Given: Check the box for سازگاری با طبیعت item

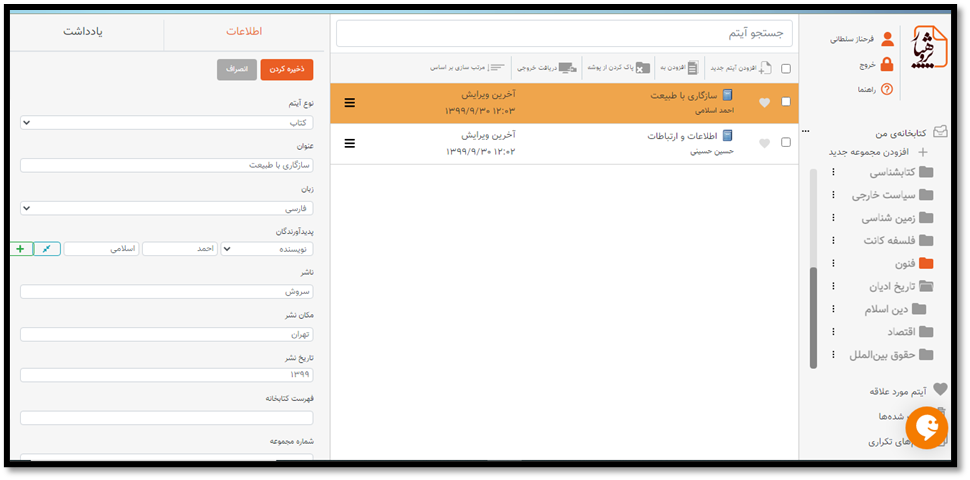Looking at the screenshot, I should click(x=786, y=102).
